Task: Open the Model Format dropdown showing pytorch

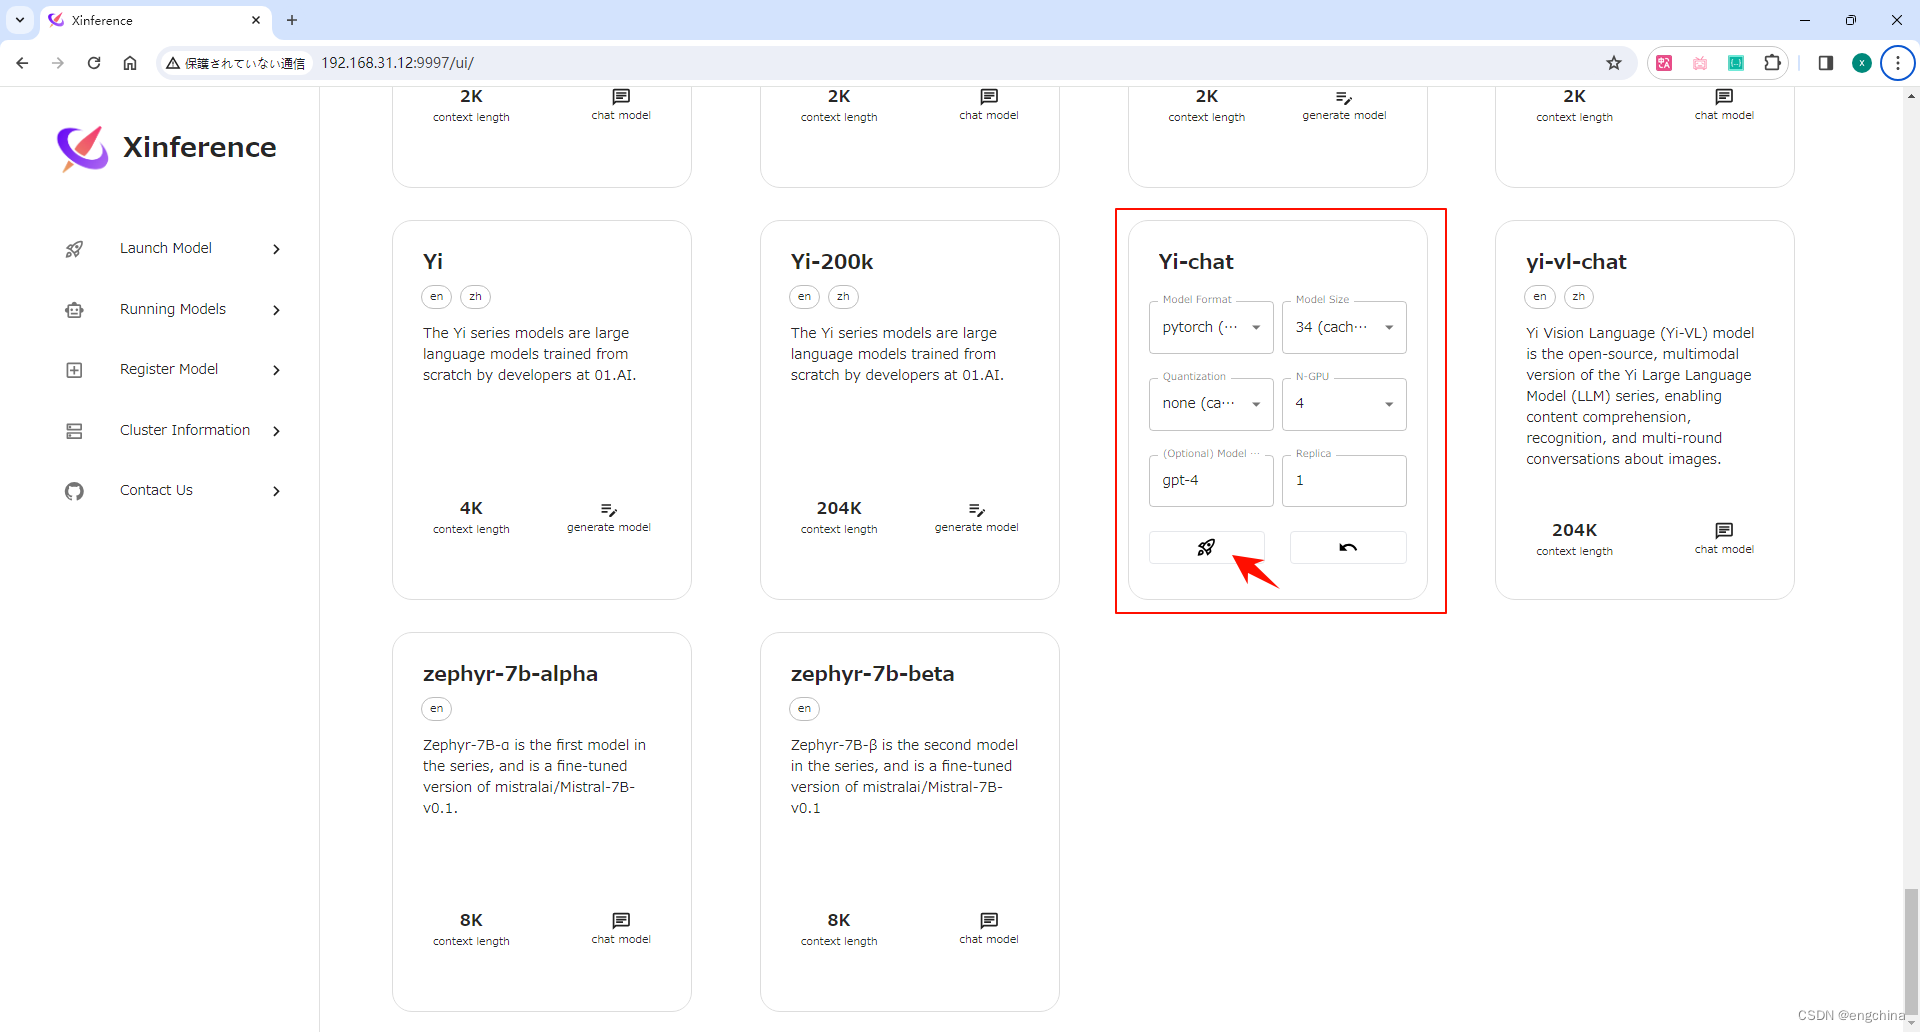Action: (1211, 327)
